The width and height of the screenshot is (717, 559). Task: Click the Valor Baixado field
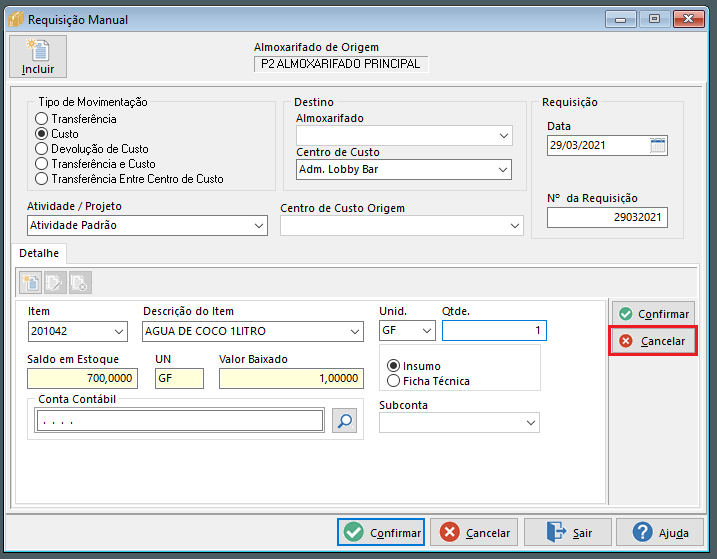tap(291, 378)
